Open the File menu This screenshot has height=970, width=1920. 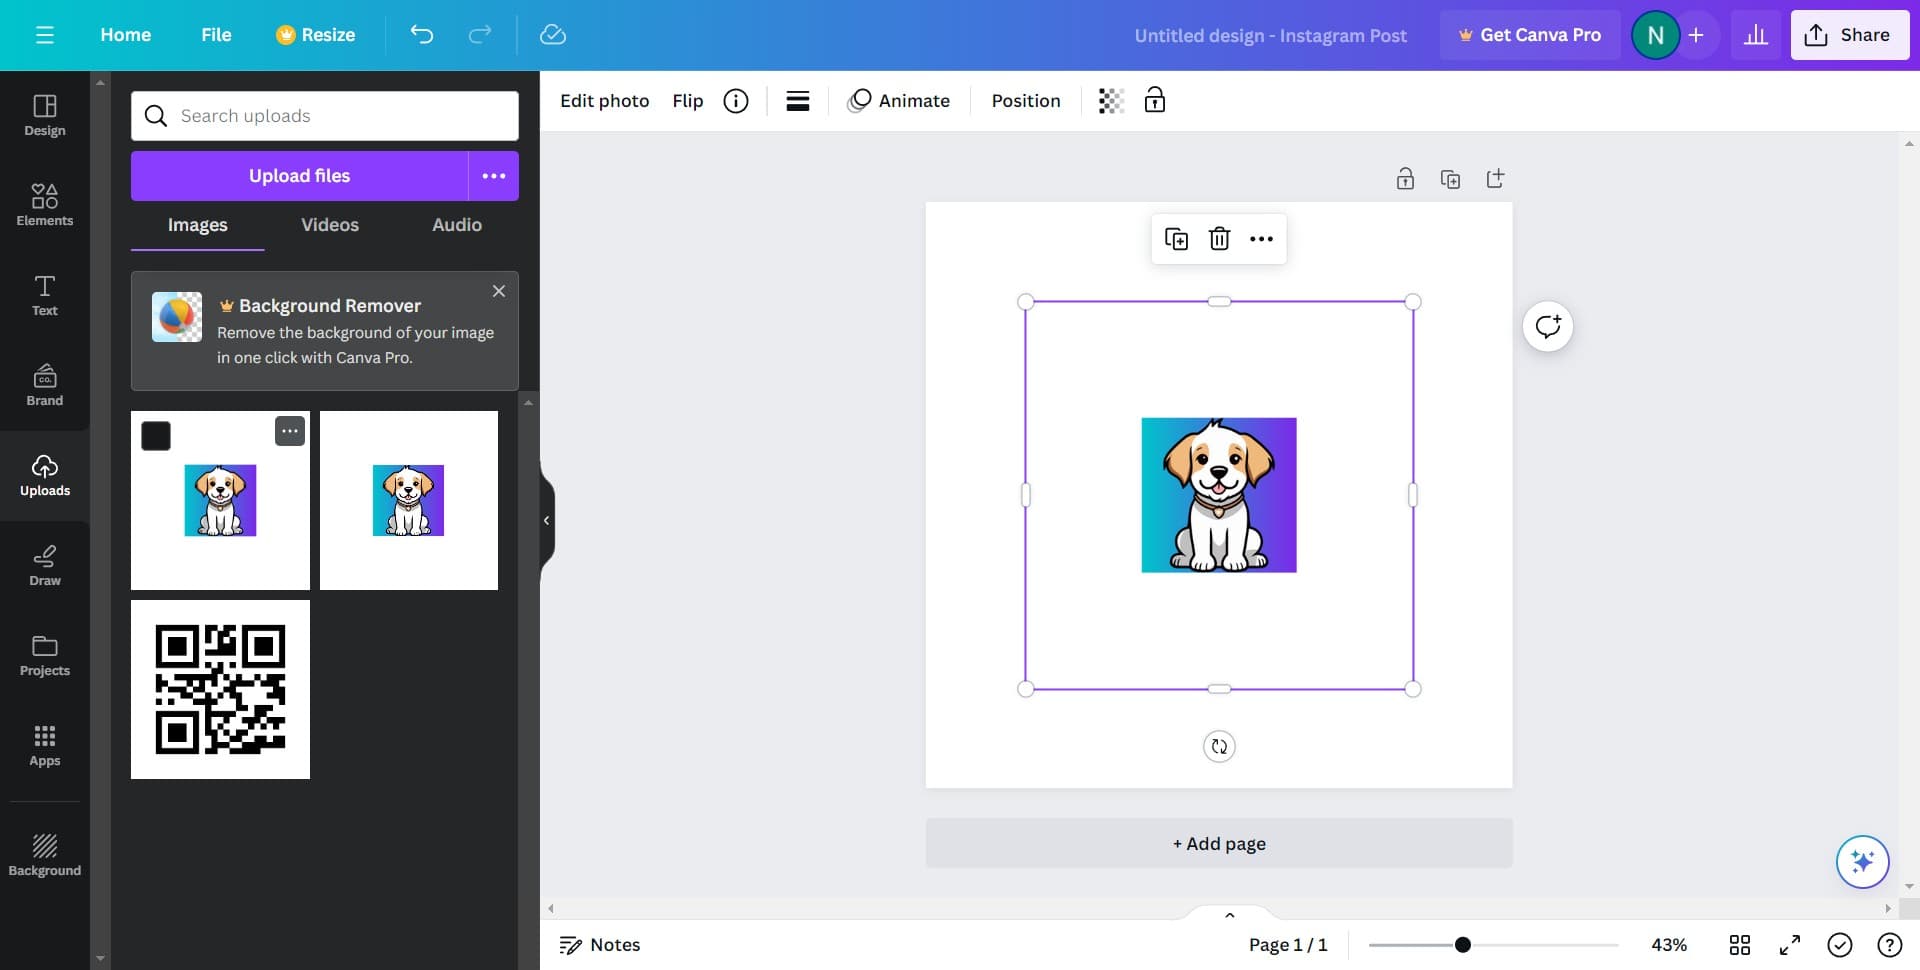tap(216, 35)
